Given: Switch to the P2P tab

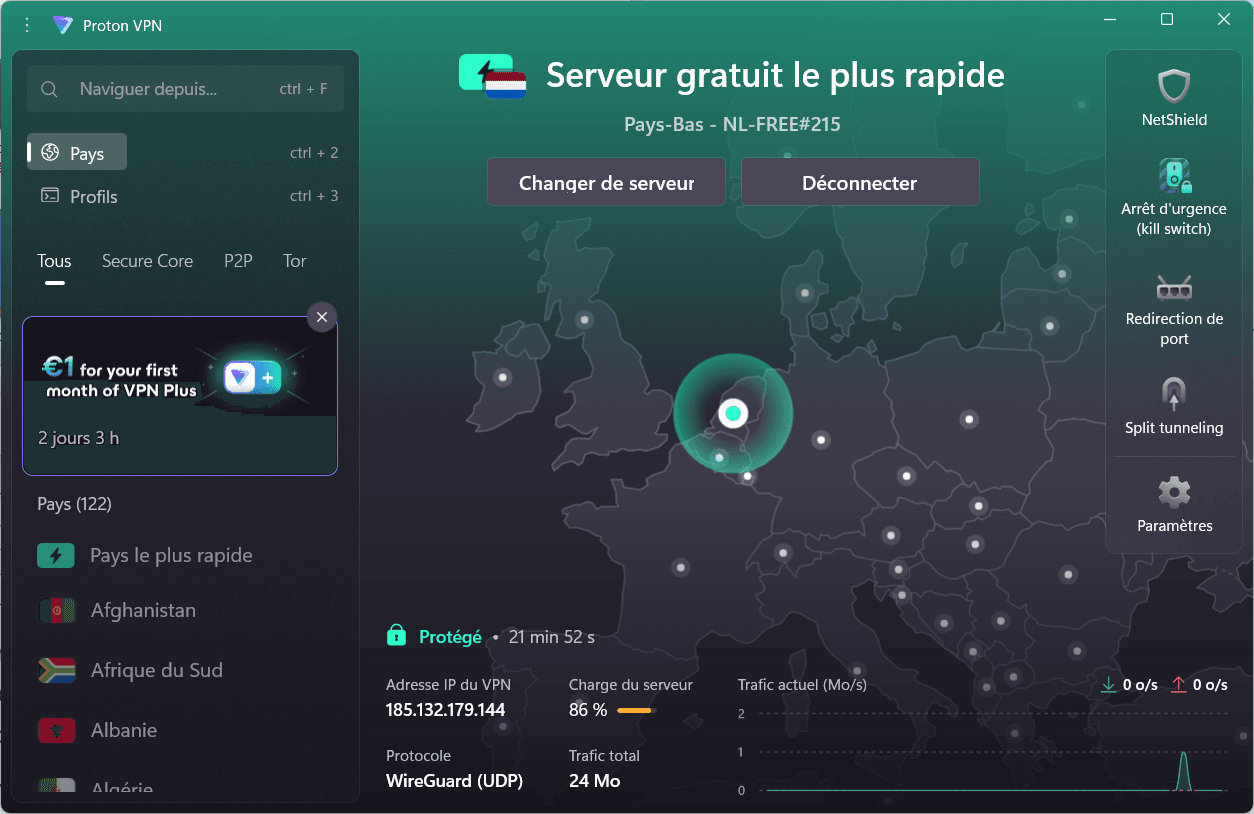Looking at the screenshot, I should [x=238, y=261].
